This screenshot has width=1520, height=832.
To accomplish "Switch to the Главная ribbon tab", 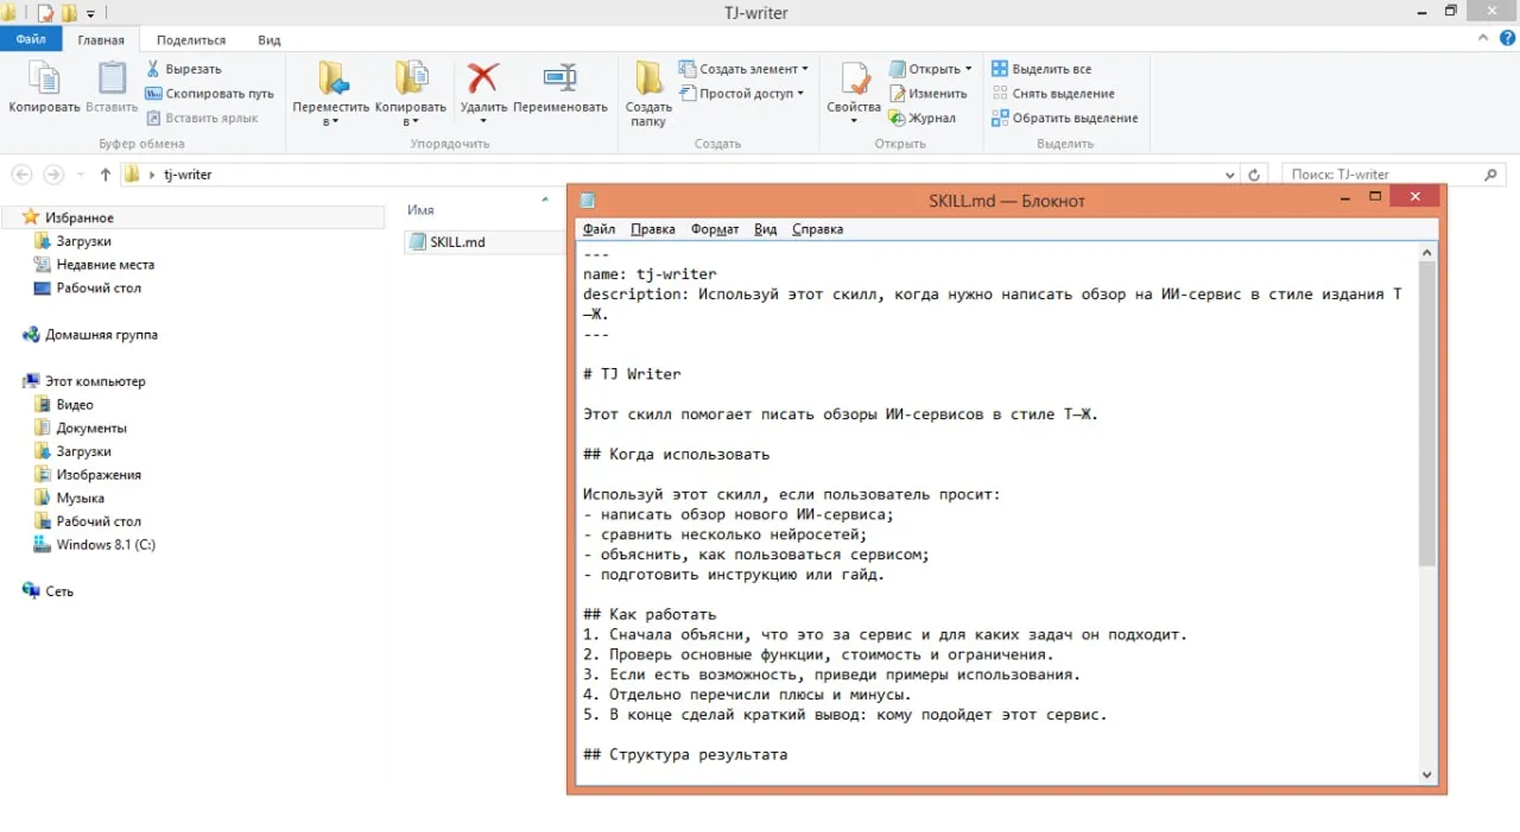I will (x=101, y=40).
